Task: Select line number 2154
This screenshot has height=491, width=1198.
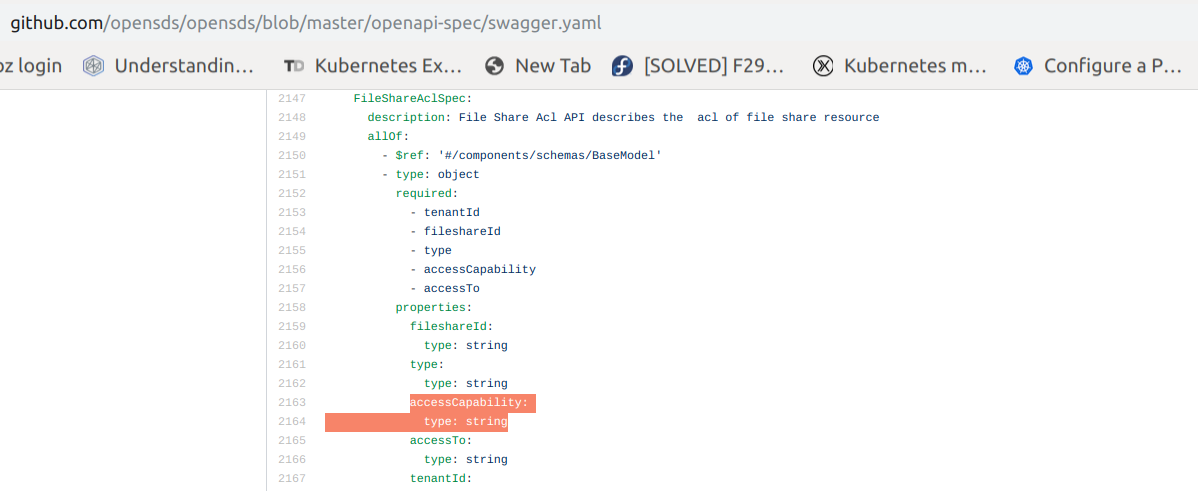Action: (292, 231)
